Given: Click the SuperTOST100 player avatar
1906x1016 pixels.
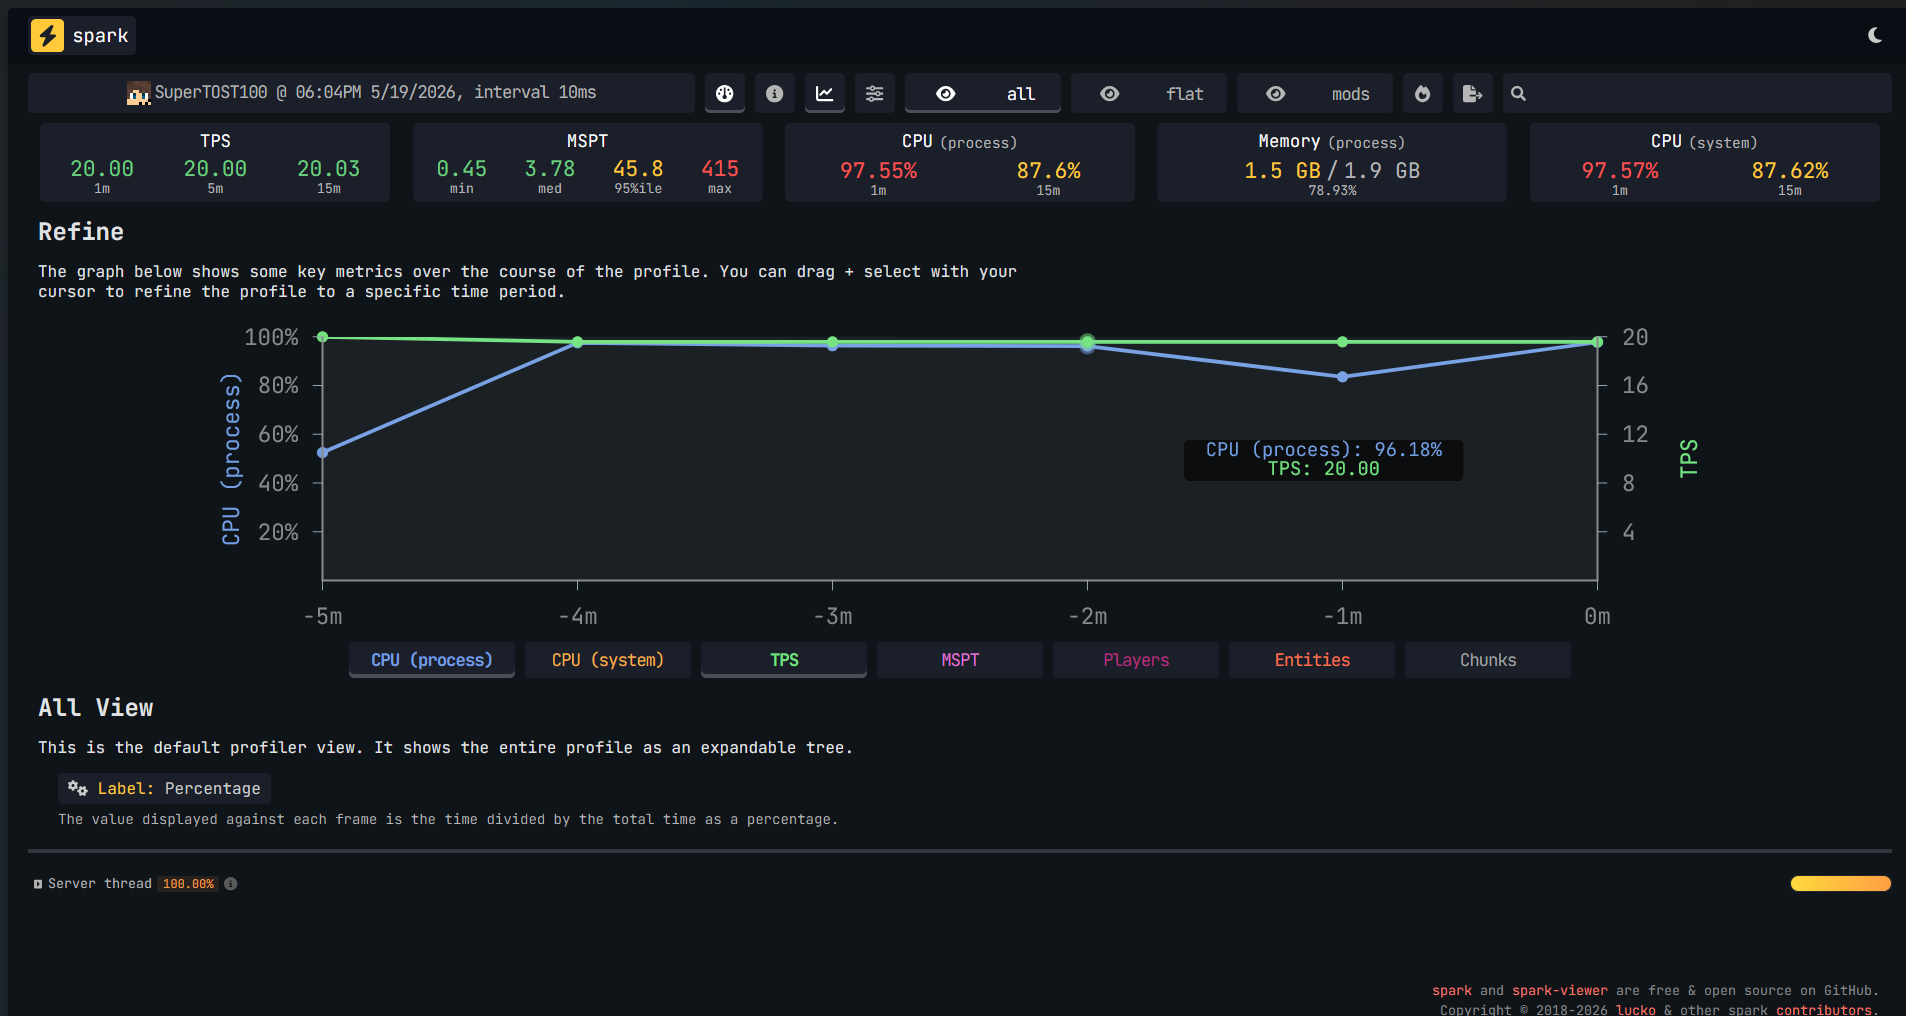Looking at the screenshot, I should tap(139, 93).
